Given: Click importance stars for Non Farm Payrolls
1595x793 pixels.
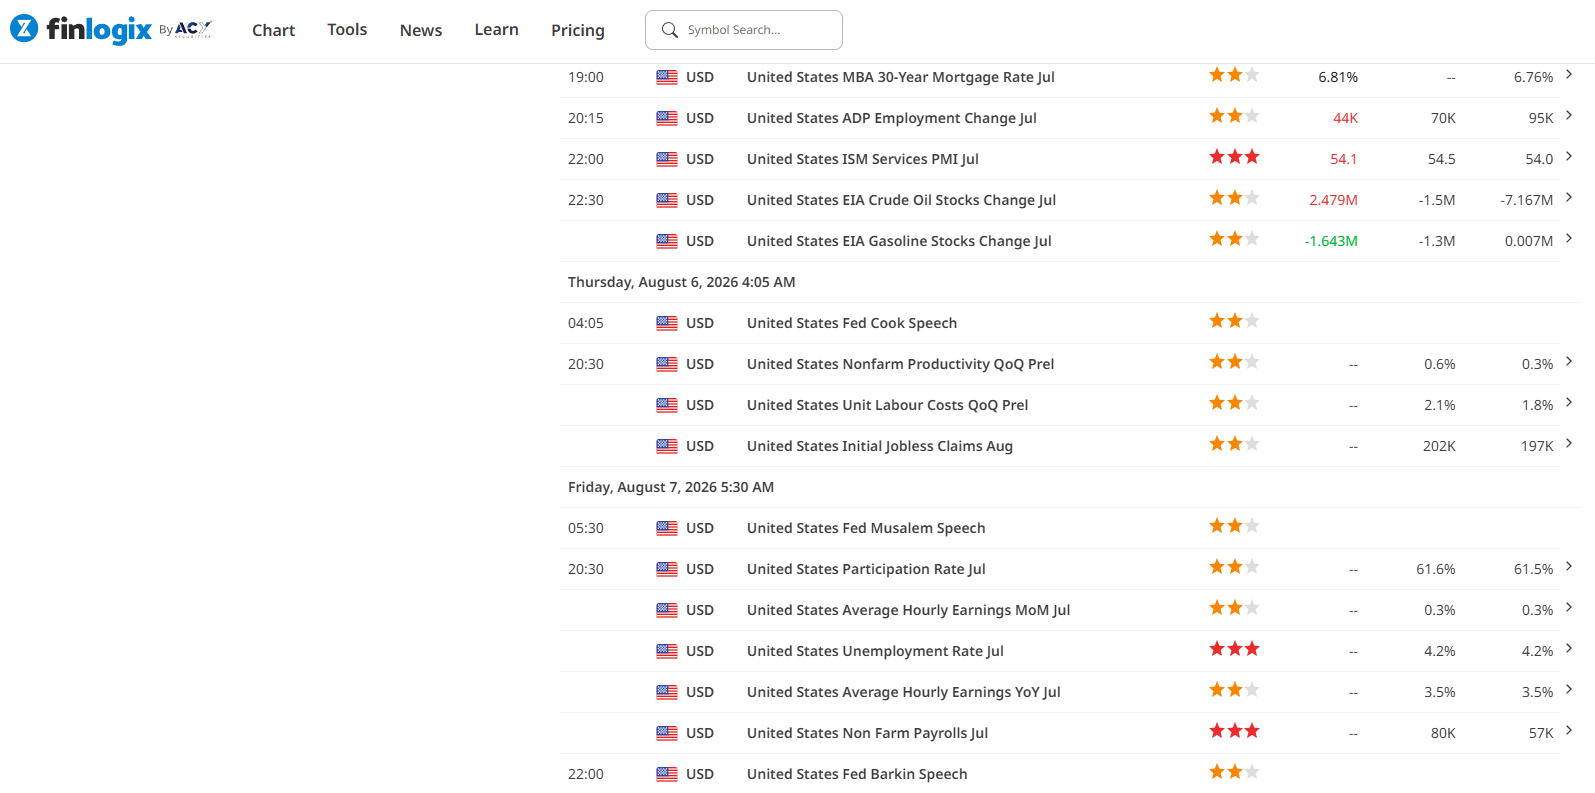Looking at the screenshot, I should click(x=1235, y=731).
